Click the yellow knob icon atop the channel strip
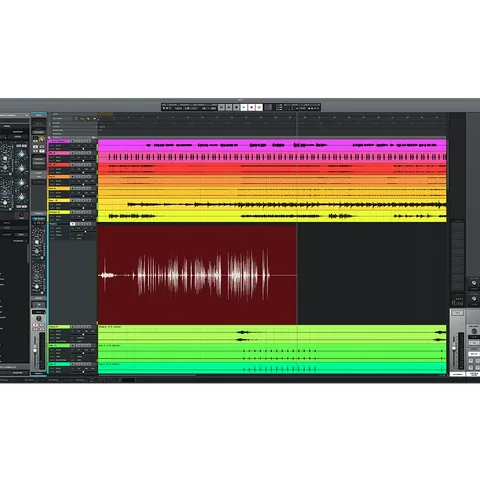 pyautogui.click(x=42, y=139)
